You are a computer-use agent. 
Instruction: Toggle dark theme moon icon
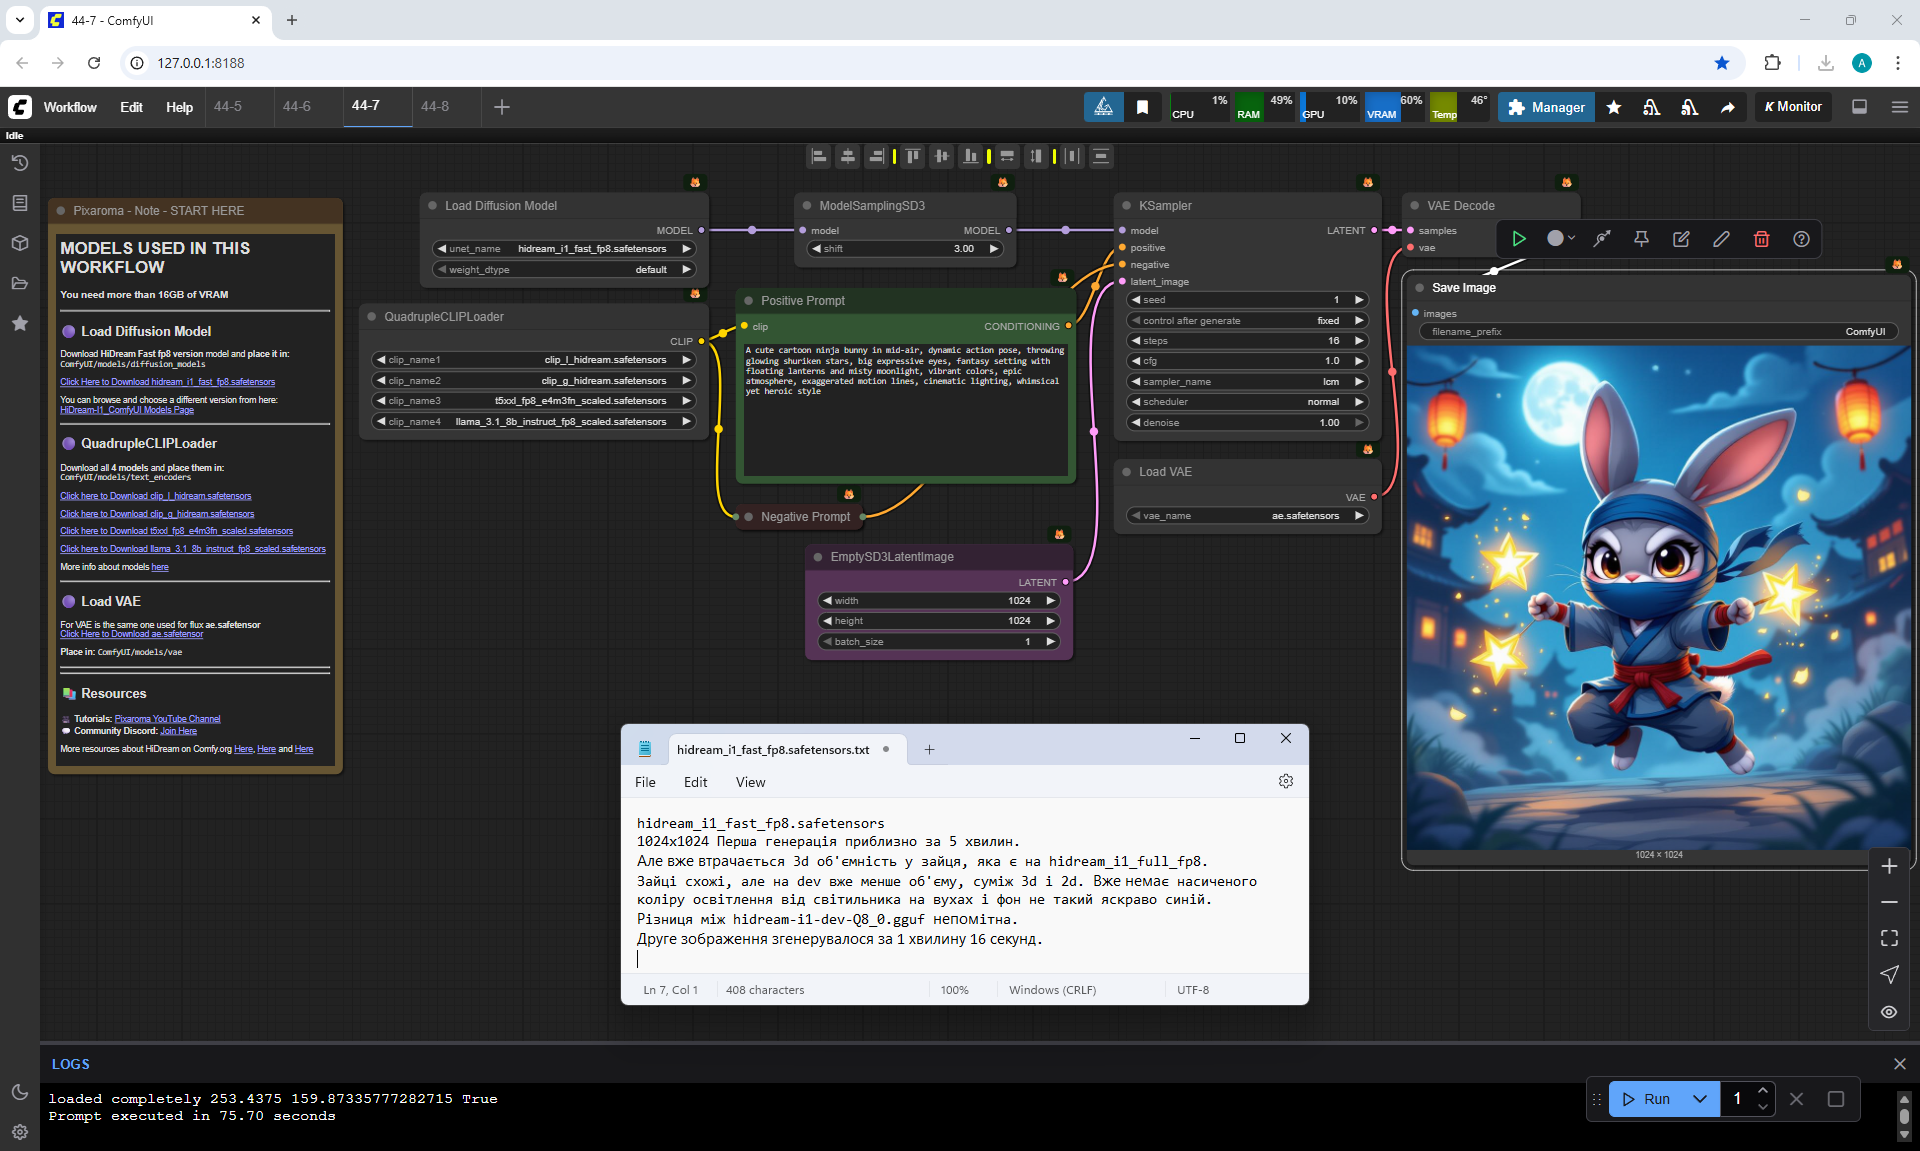(19, 1092)
